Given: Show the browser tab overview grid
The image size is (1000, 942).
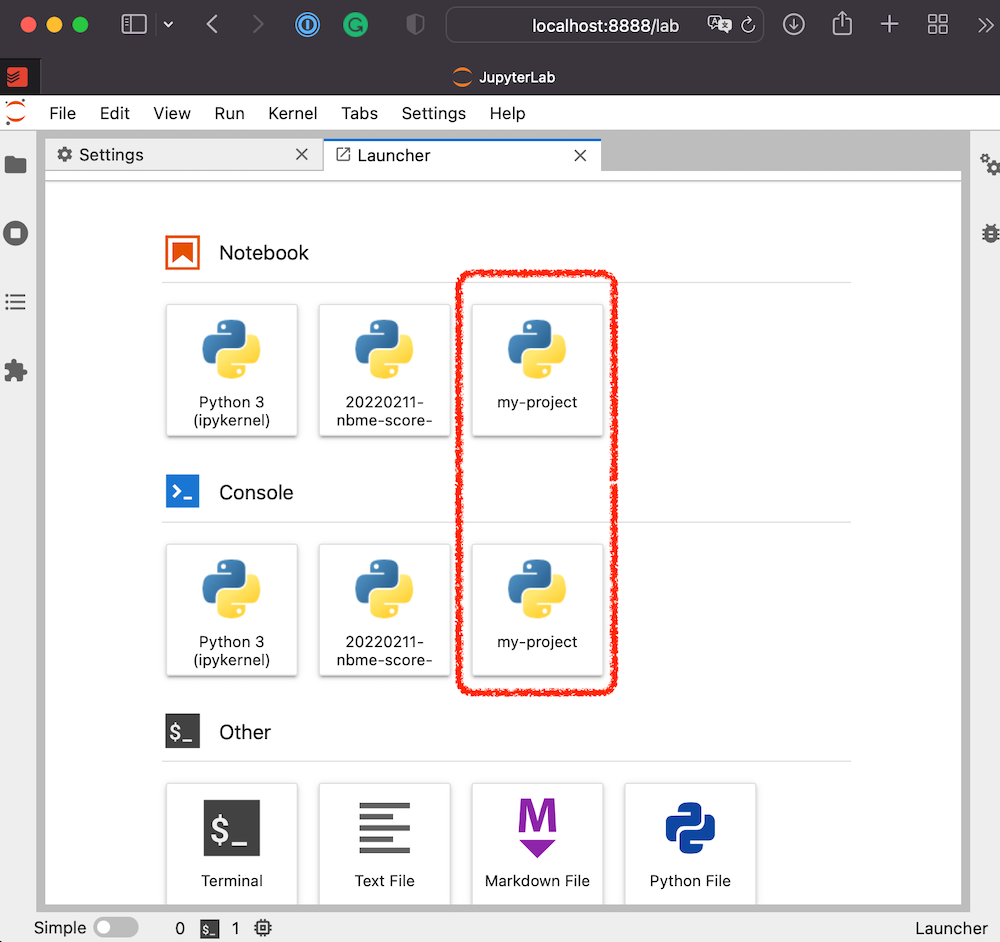Looking at the screenshot, I should [938, 25].
